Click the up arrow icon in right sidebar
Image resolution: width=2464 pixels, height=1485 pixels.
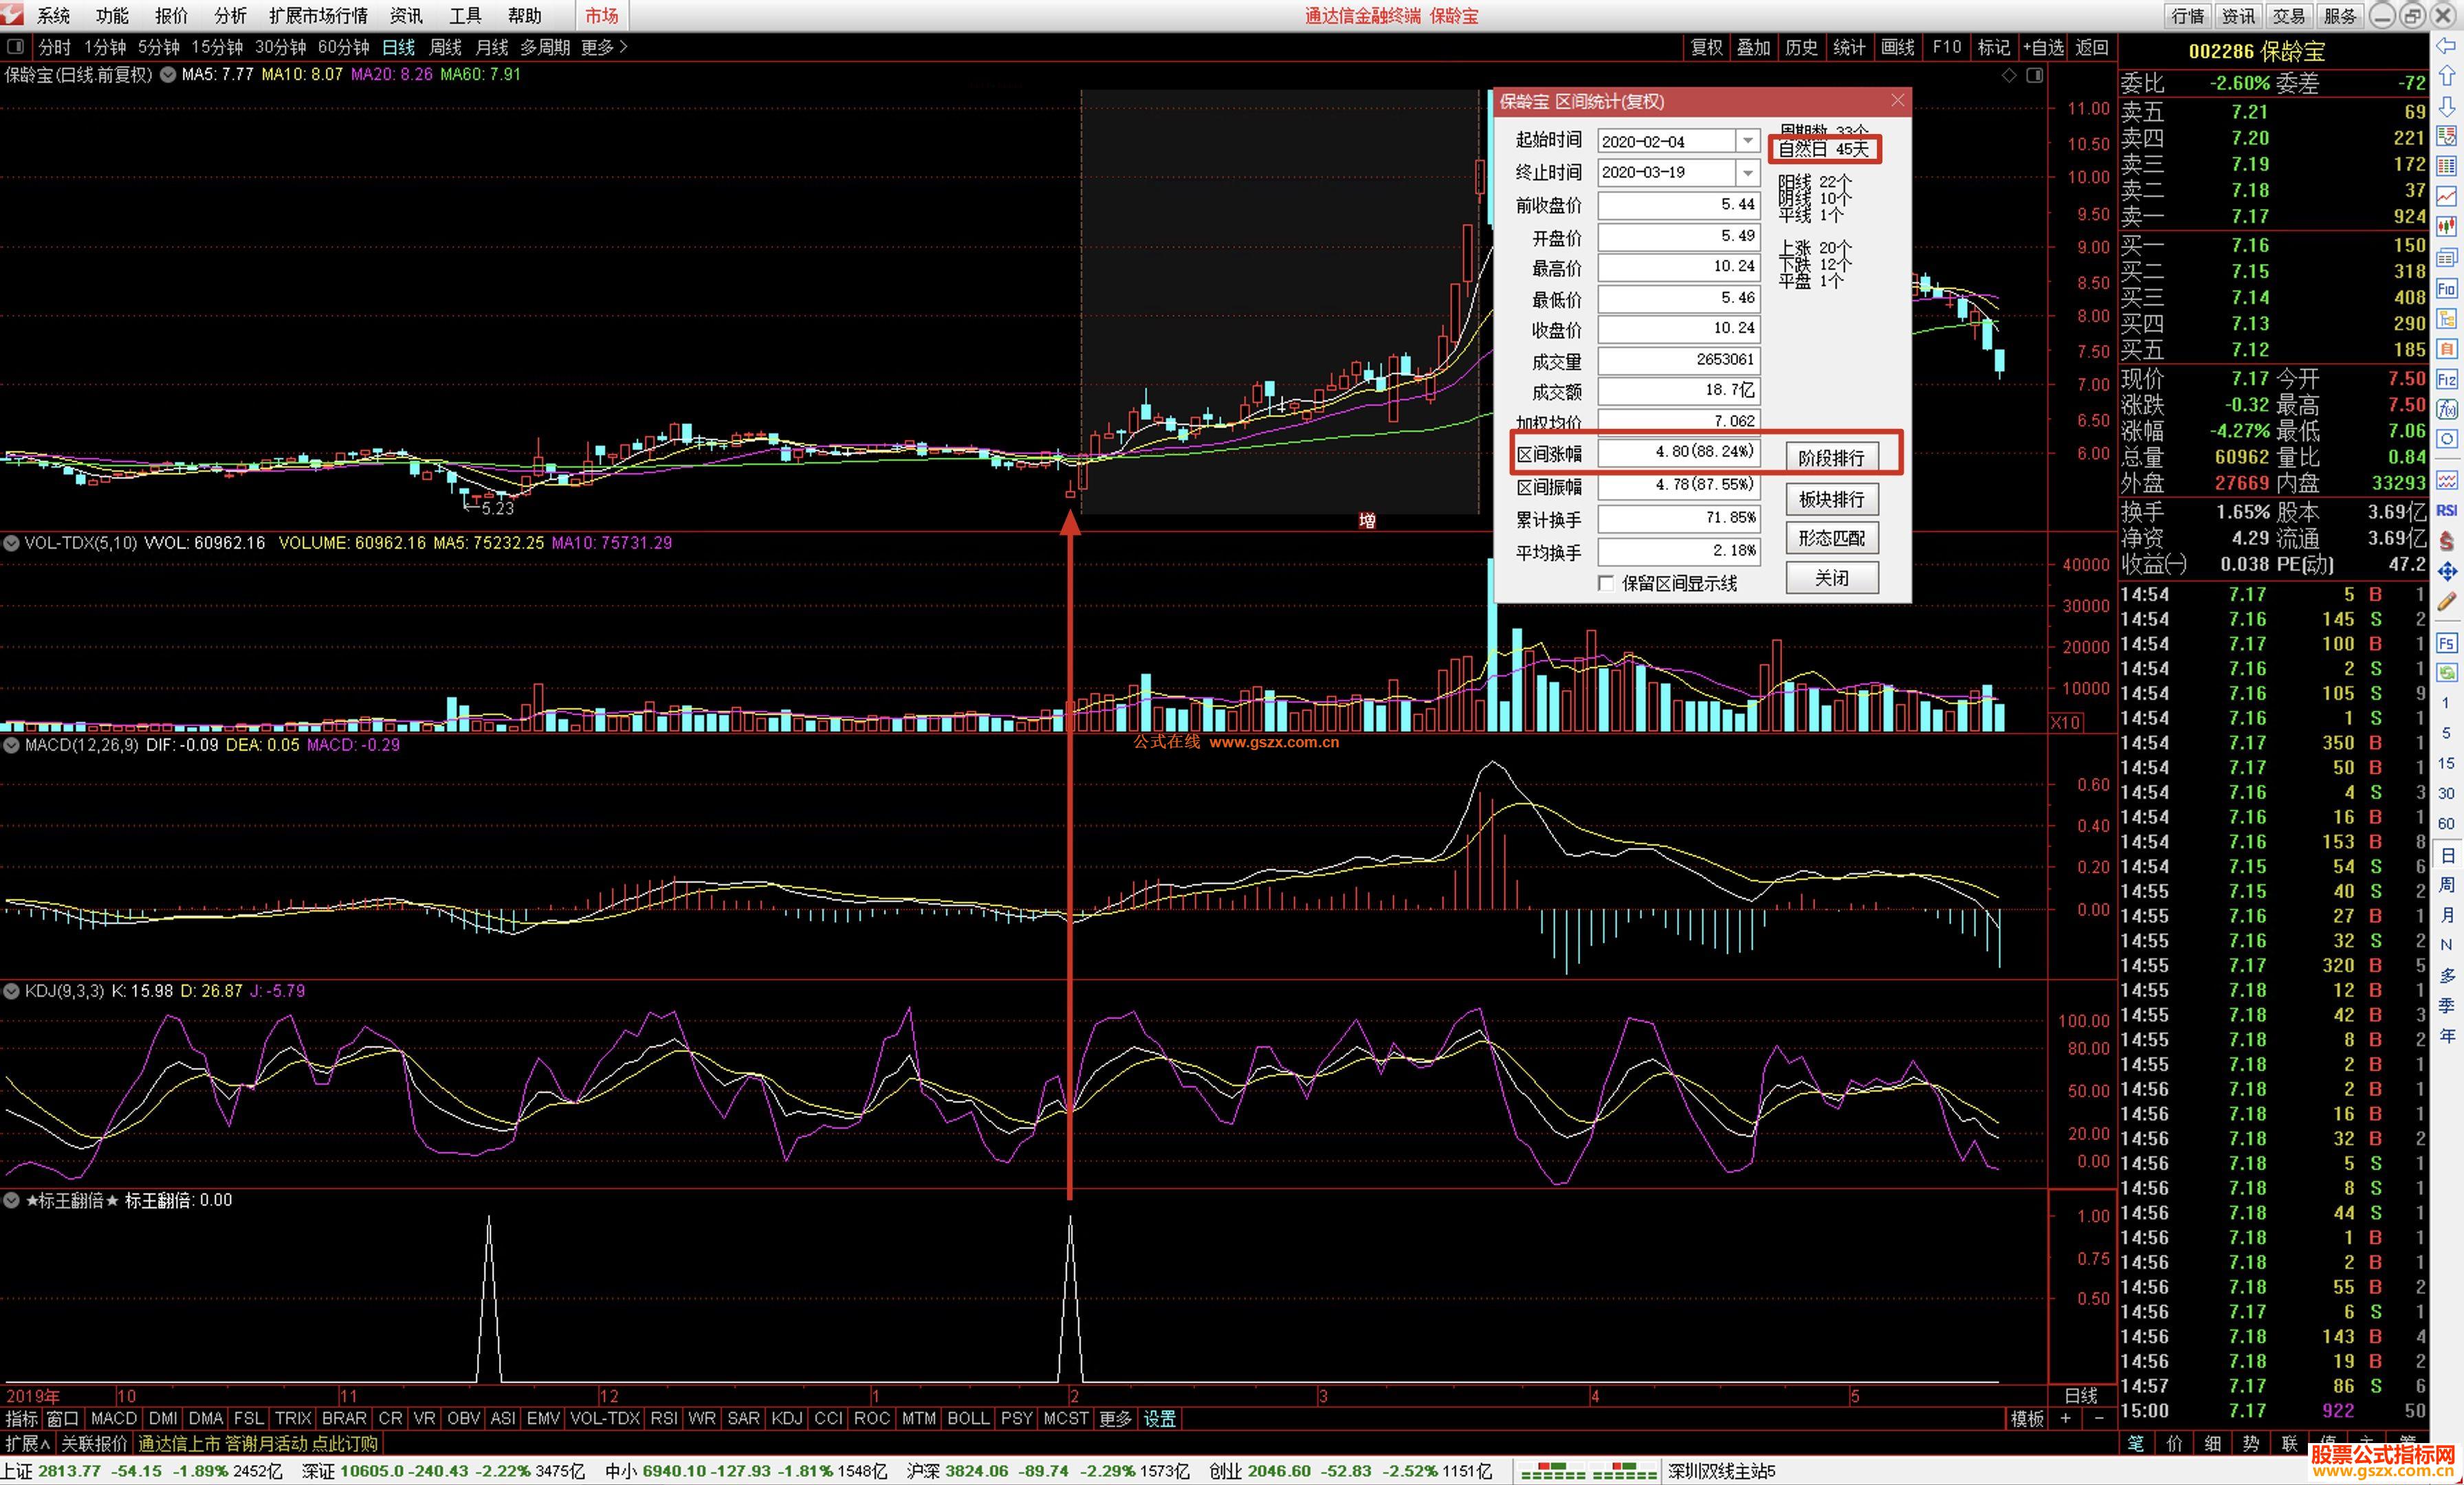coord(2447,75)
